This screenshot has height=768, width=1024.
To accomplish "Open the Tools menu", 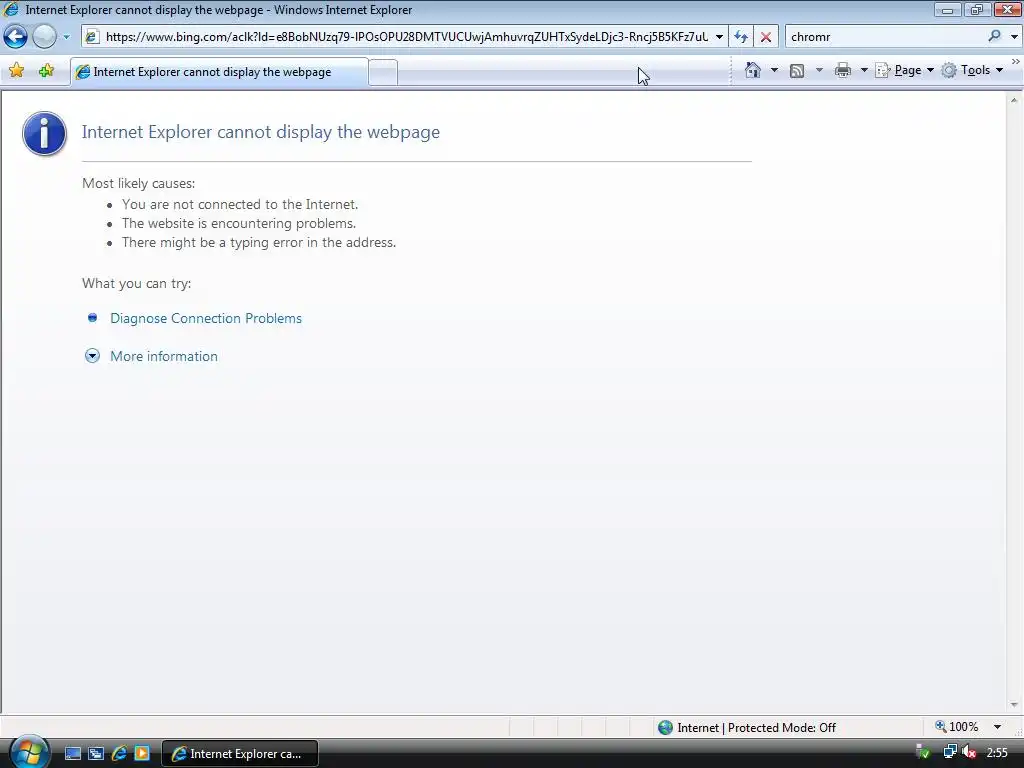I will pyautogui.click(x=972, y=70).
